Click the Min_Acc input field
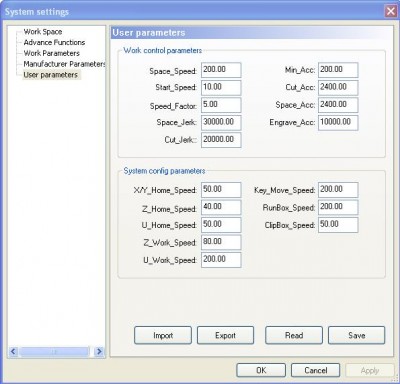400x384 pixels. tap(338, 70)
